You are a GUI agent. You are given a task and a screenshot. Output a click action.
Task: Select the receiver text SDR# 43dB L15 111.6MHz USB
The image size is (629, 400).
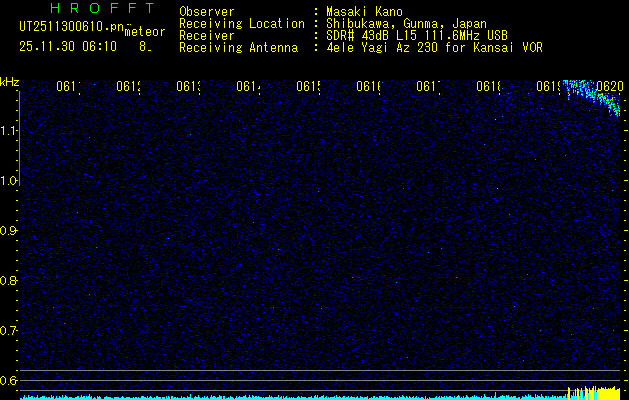click(417, 36)
